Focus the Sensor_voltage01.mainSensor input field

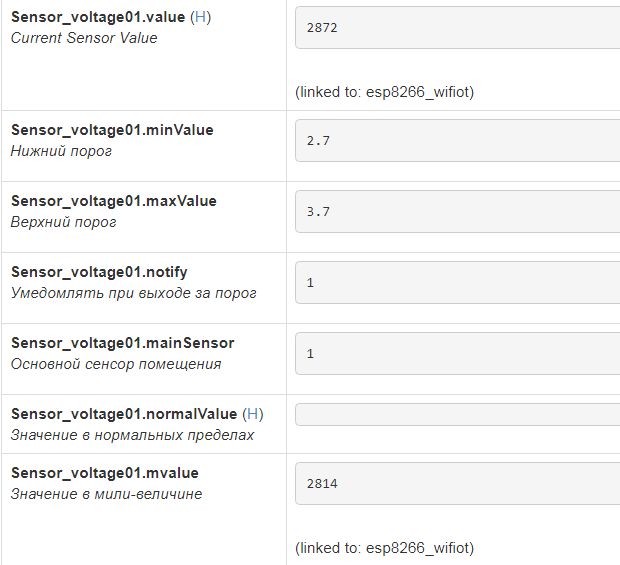click(457, 354)
